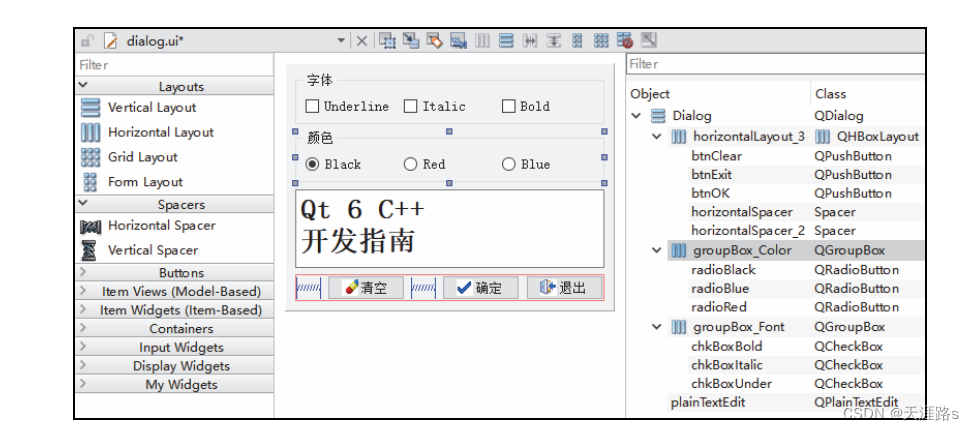Click the 清空 button on form
This screenshot has height=430, width=974.
(366, 288)
